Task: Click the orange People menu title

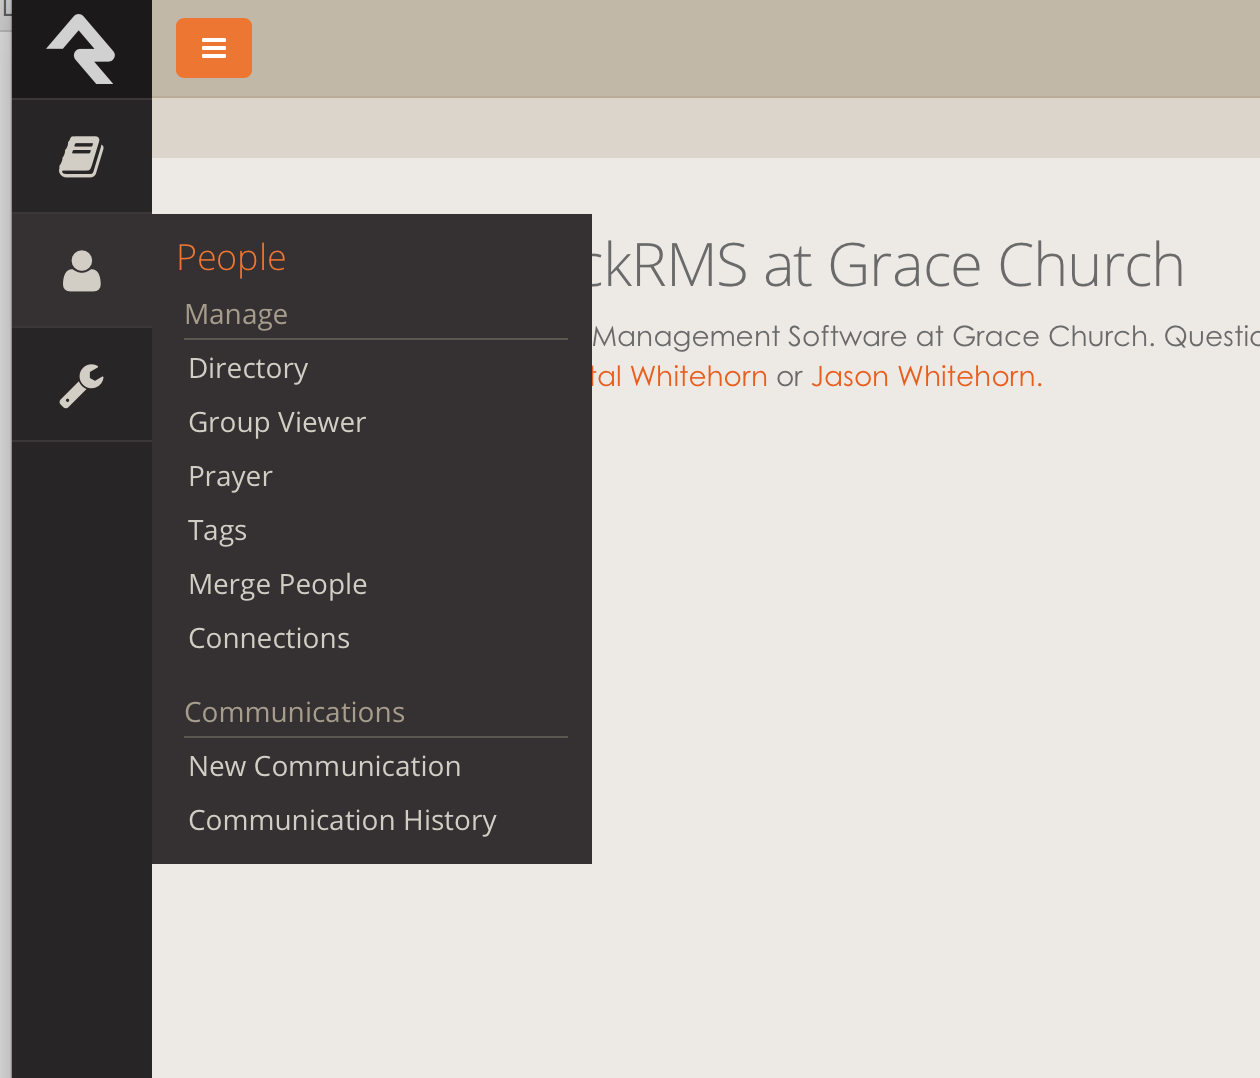Action: 231,258
